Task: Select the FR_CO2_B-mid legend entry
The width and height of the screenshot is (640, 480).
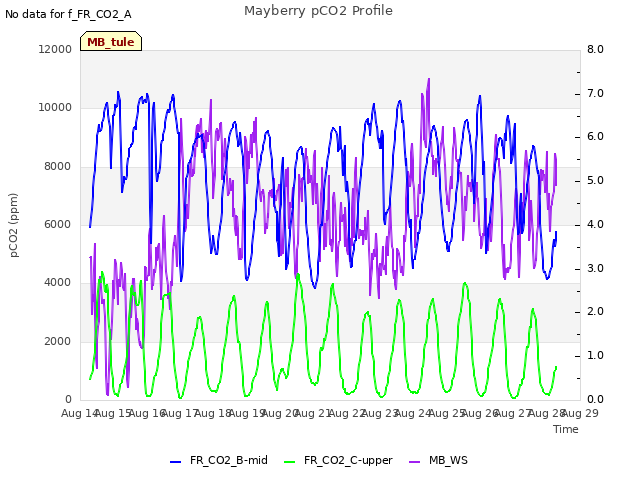Action: [x=219, y=460]
